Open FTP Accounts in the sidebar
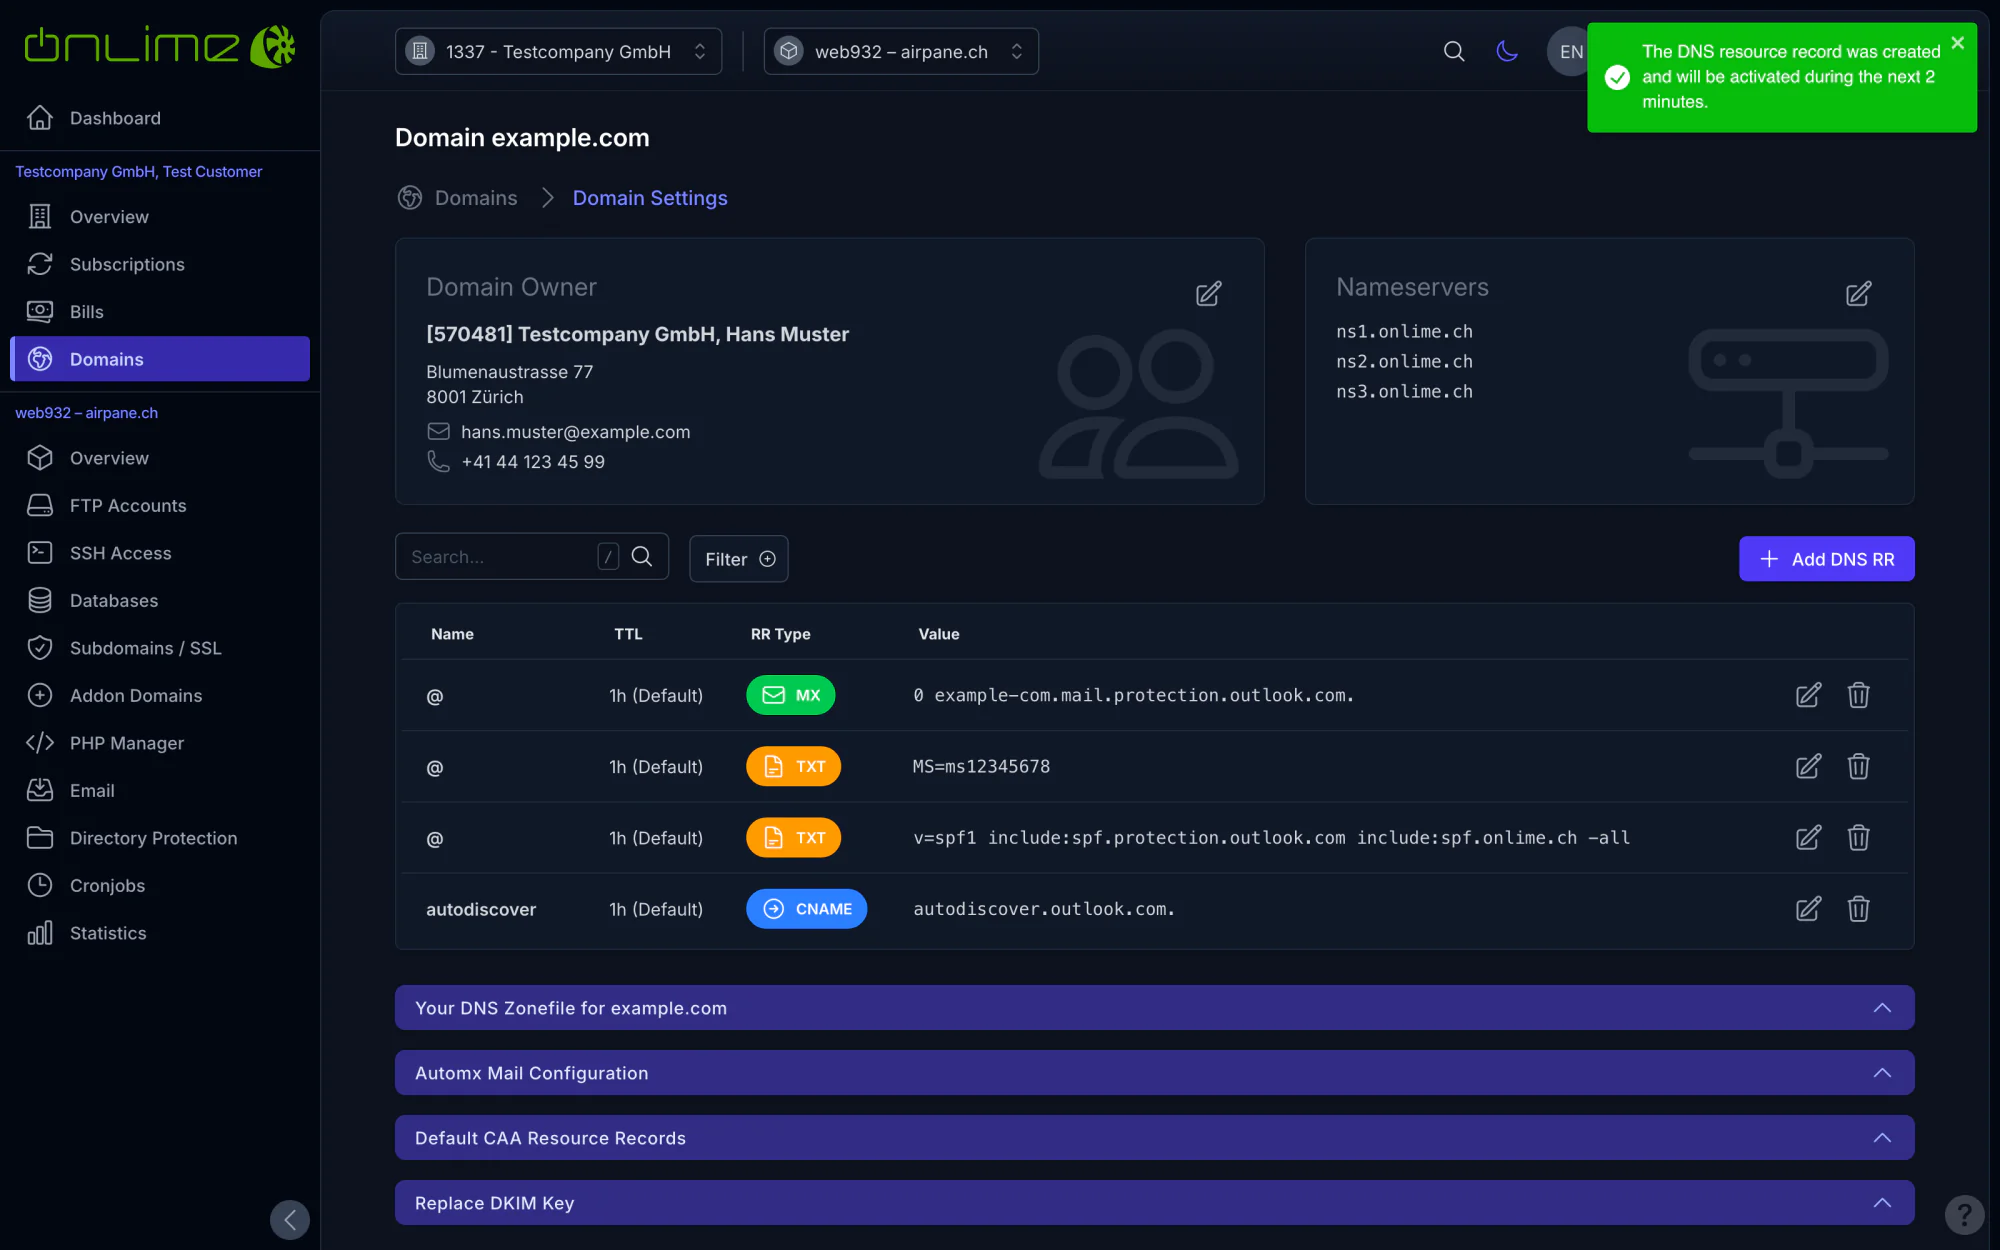 pos(160,506)
